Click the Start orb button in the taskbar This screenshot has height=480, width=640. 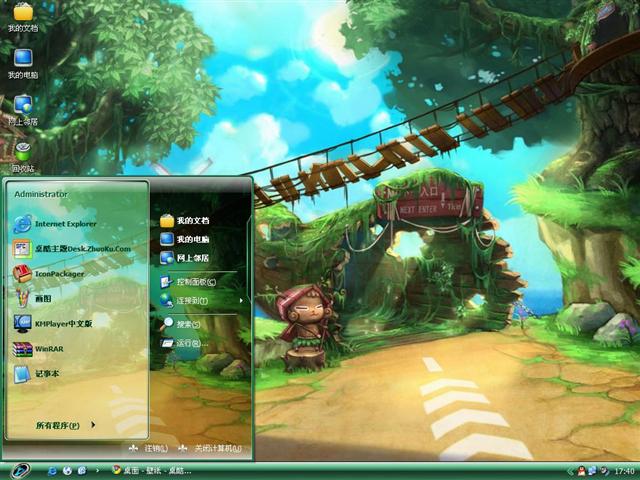tap(20, 471)
